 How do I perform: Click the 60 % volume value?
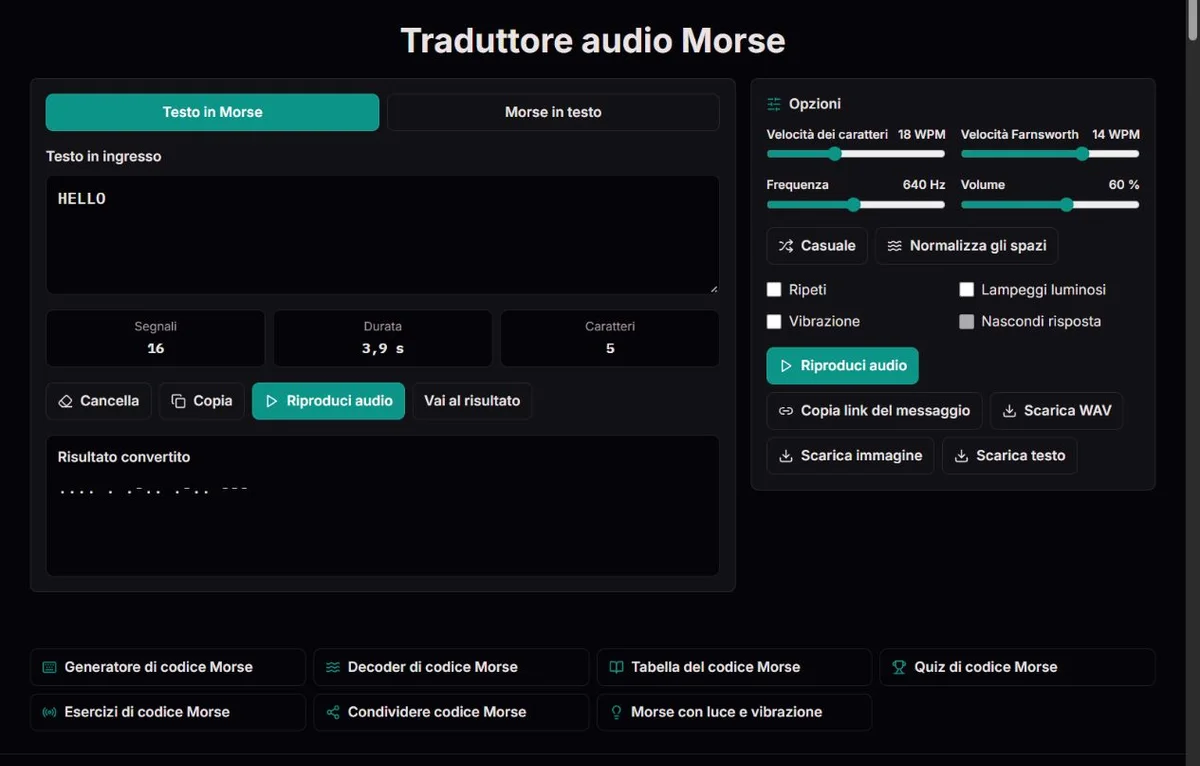click(1124, 185)
